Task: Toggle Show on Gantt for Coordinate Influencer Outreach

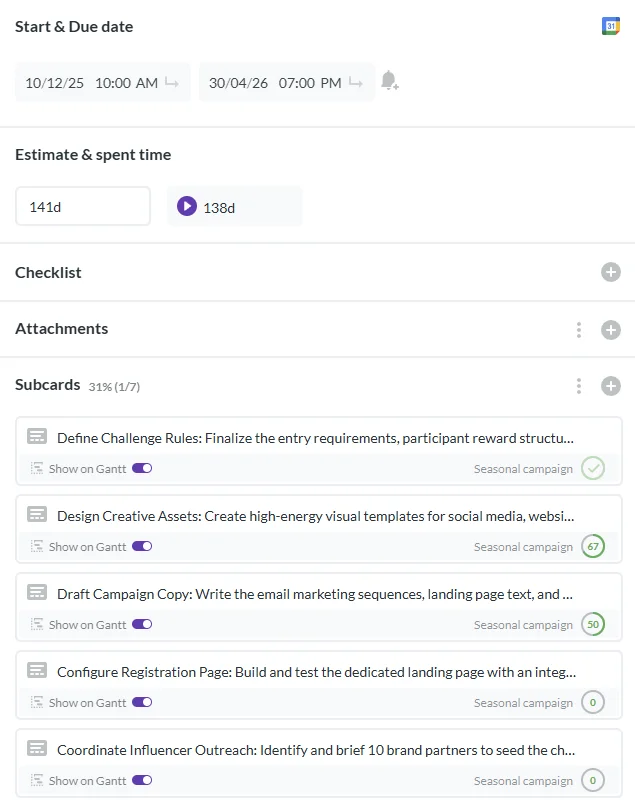Action: pos(142,780)
